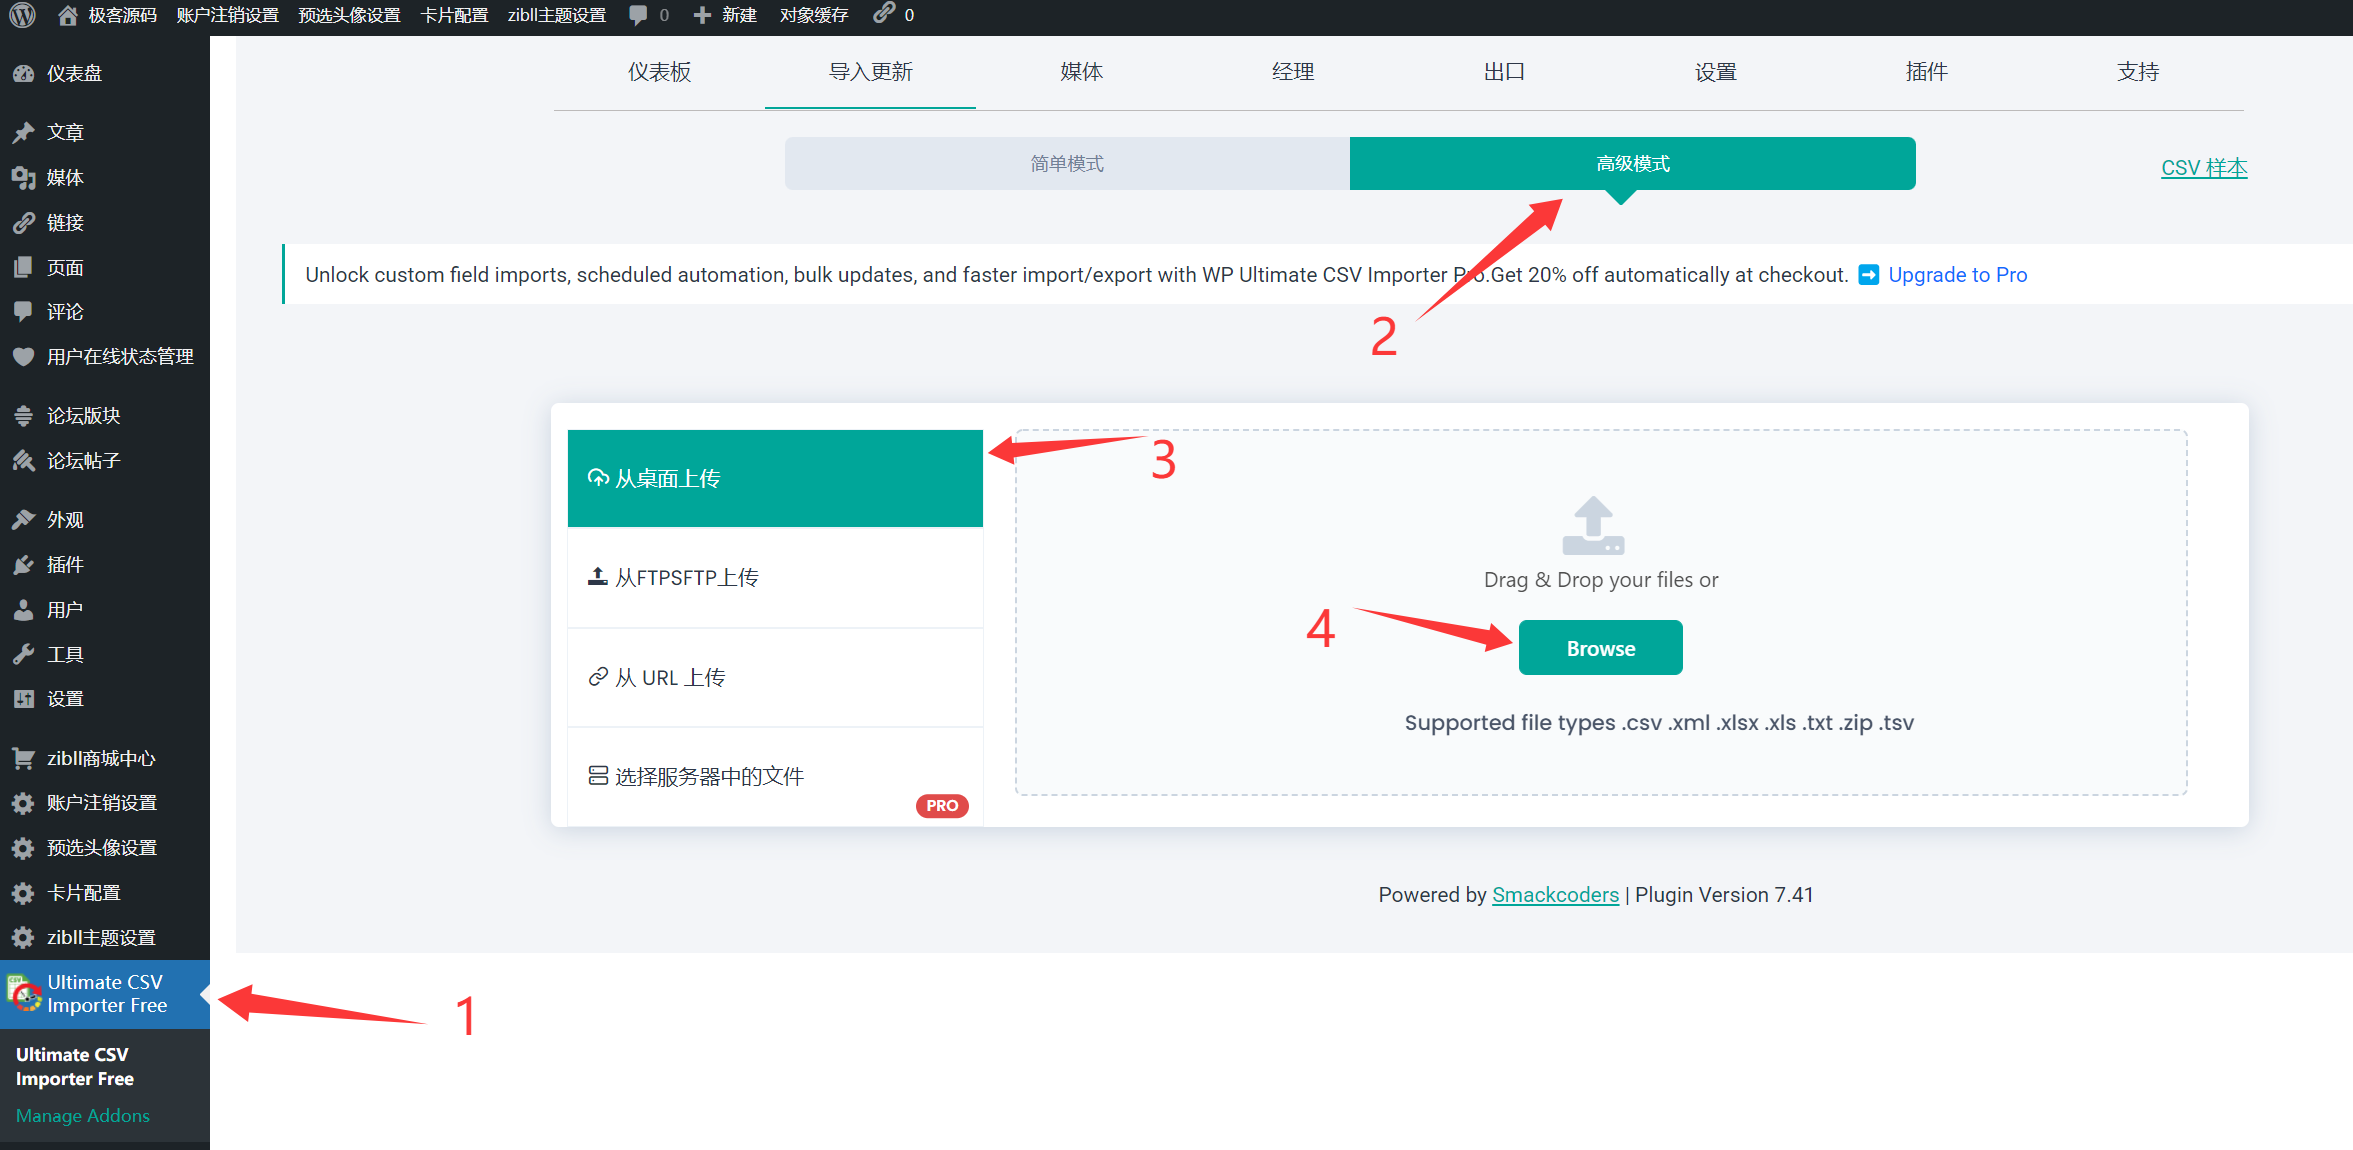Open the 用户 users sidebar icon
Image resolution: width=2353 pixels, height=1150 pixels.
pos(23,609)
